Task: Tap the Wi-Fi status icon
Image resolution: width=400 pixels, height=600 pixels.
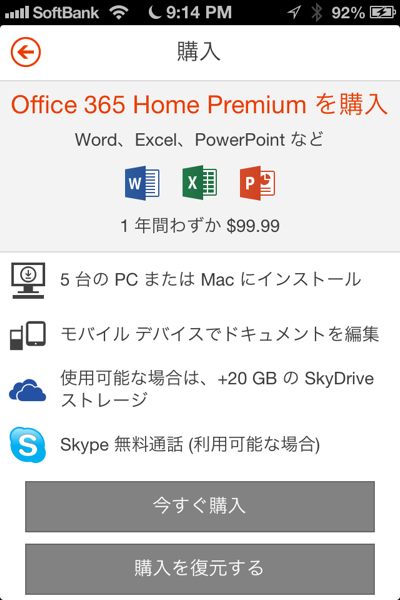Action: [119, 13]
